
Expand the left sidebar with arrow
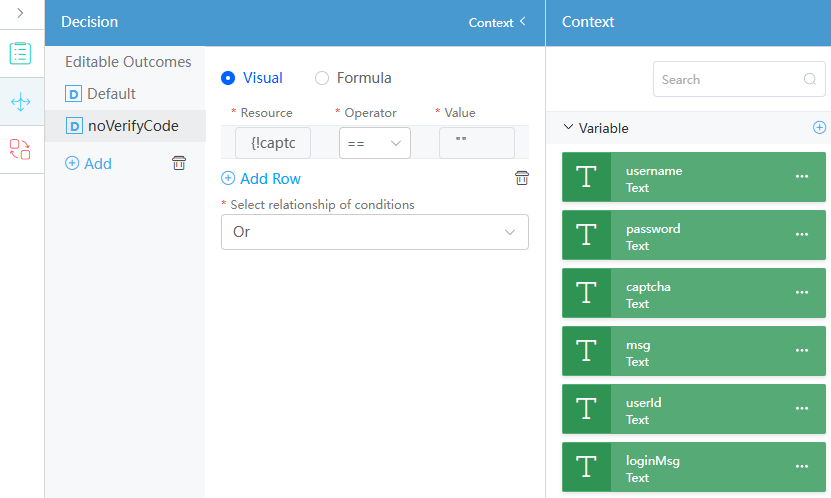20,13
